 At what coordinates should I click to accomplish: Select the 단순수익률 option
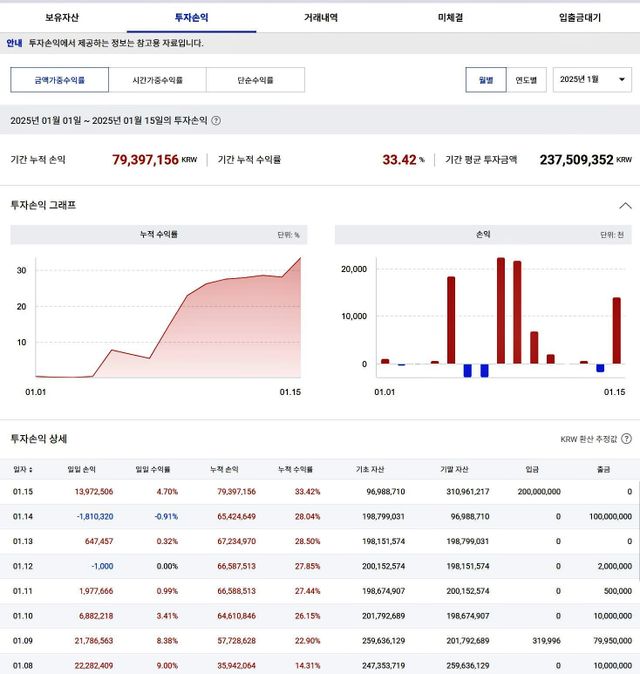point(255,80)
